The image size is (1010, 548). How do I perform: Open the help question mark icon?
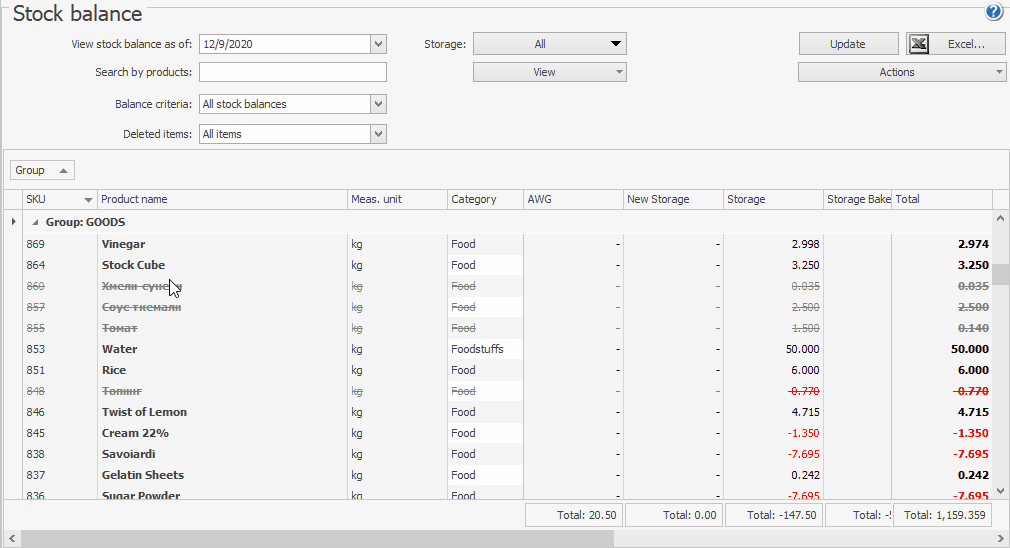tap(993, 12)
